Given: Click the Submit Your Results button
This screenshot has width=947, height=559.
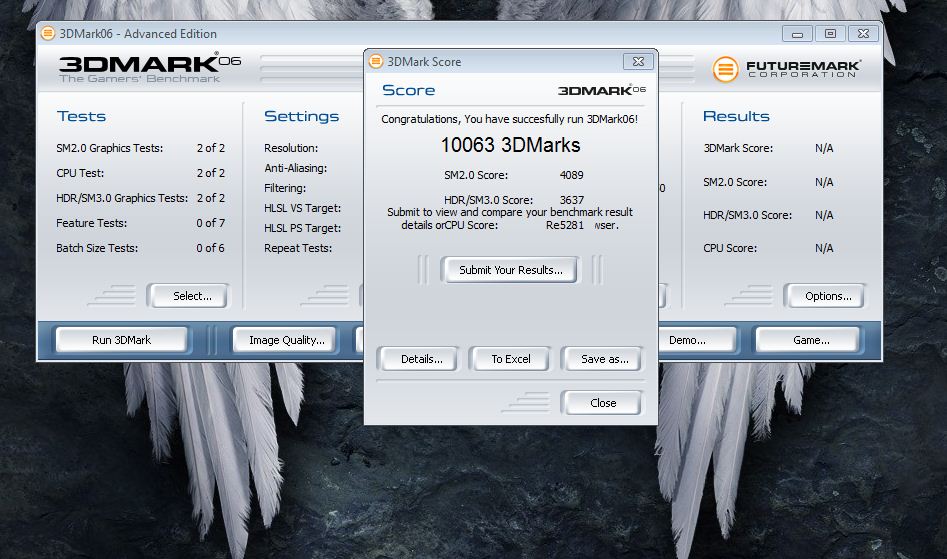Looking at the screenshot, I should tap(510, 270).
